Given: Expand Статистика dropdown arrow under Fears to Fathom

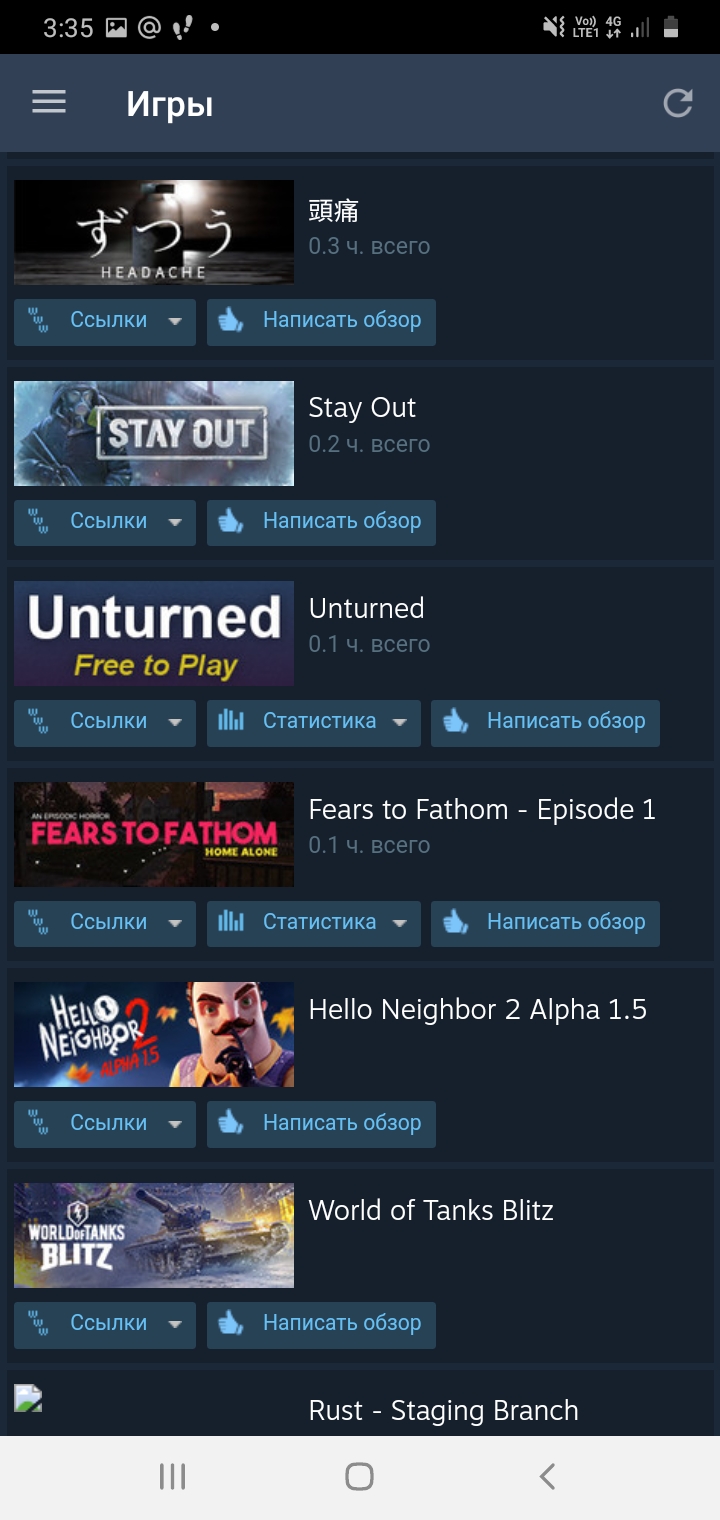Looking at the screenshot, I should pyautogui.click(x=400, y=923).
